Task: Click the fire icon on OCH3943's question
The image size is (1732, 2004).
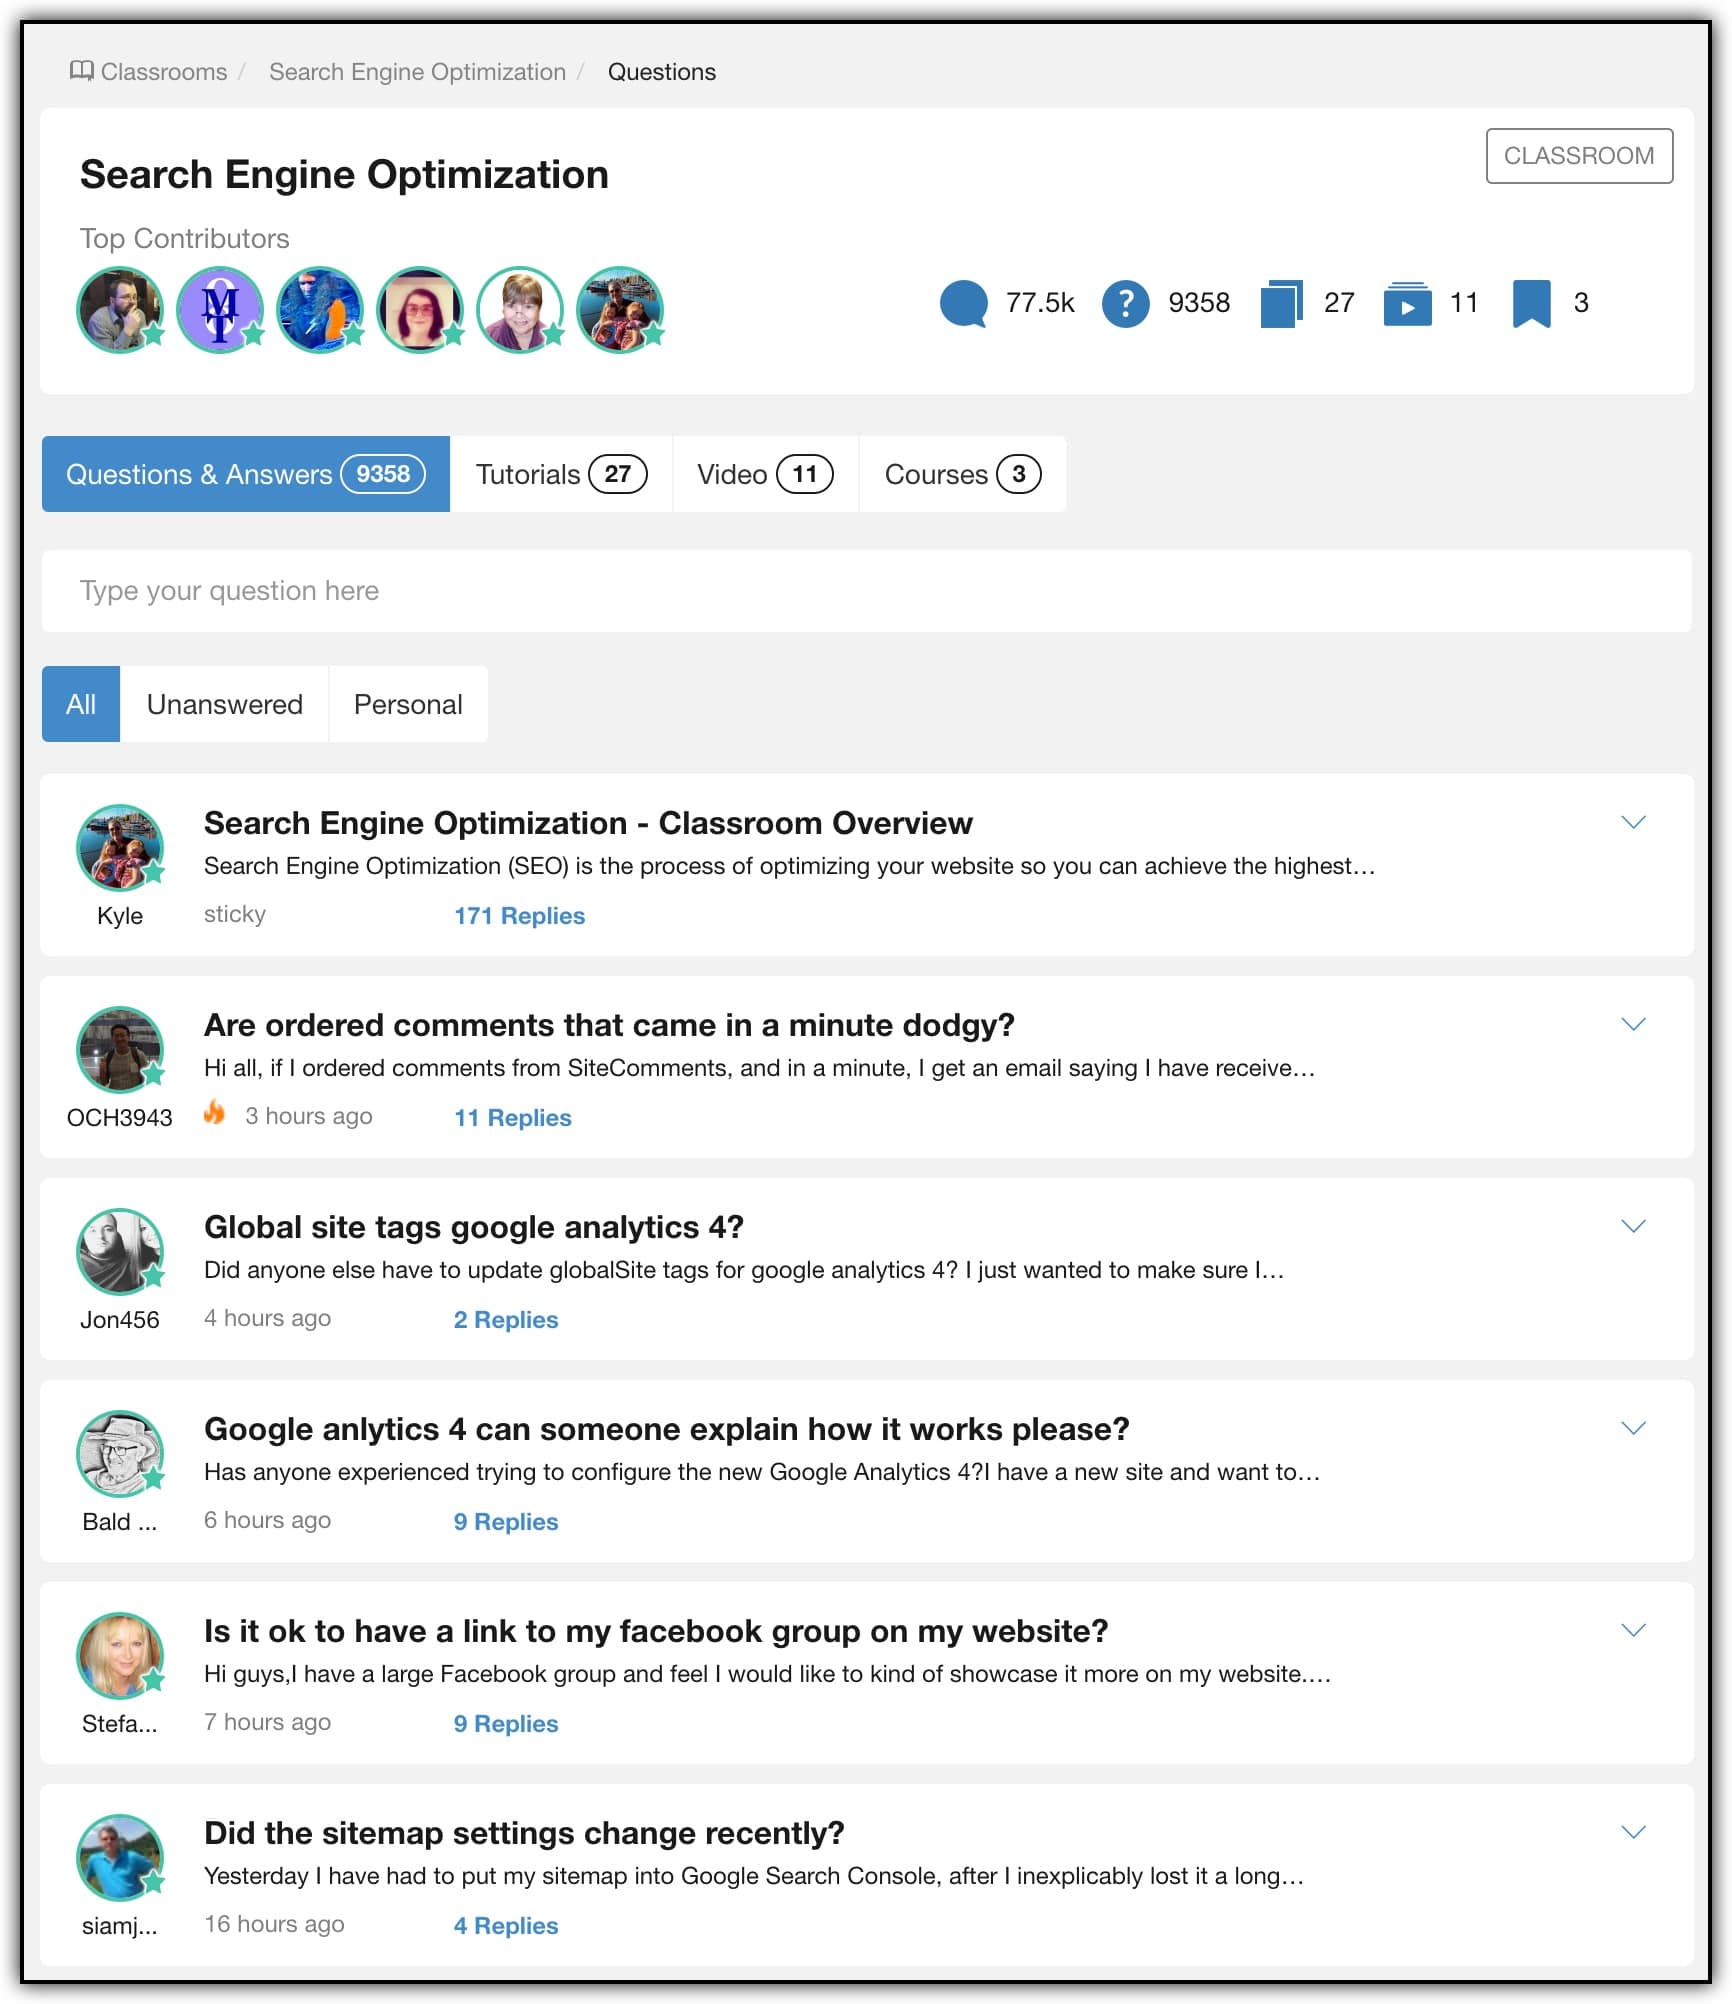Action: (x=214, y=1113)
